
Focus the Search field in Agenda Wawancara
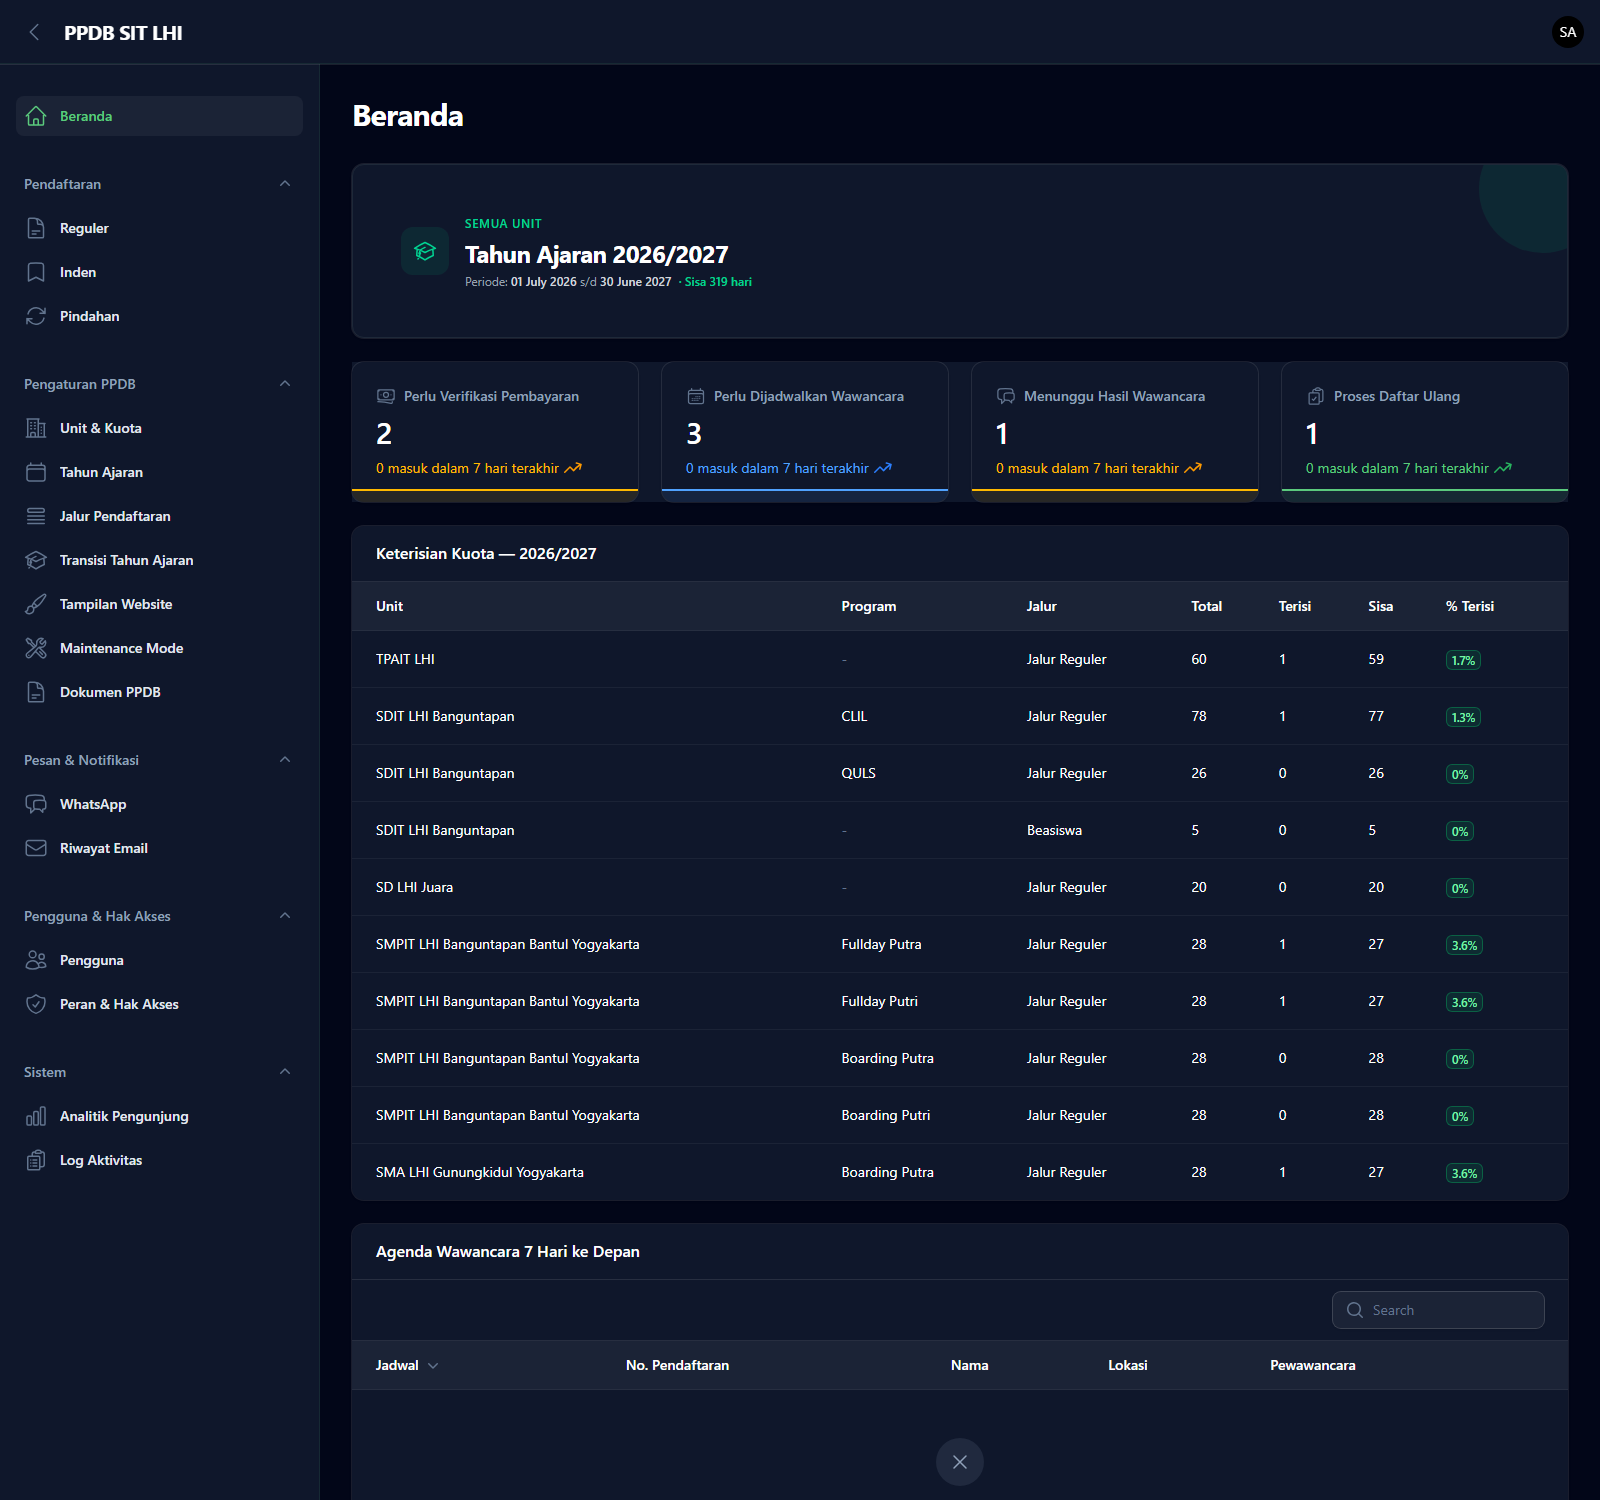coord(1438,1310)
